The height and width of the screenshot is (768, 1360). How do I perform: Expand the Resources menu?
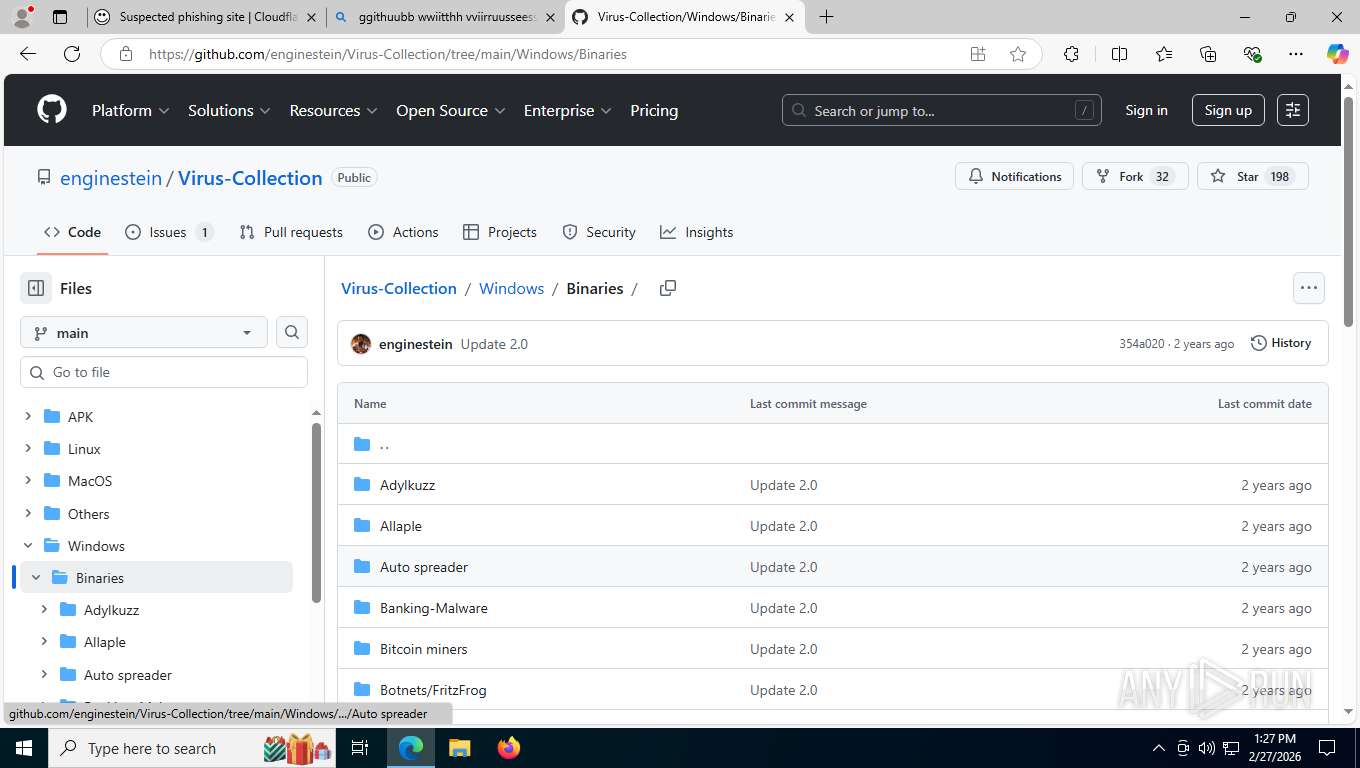click(333, 110)
